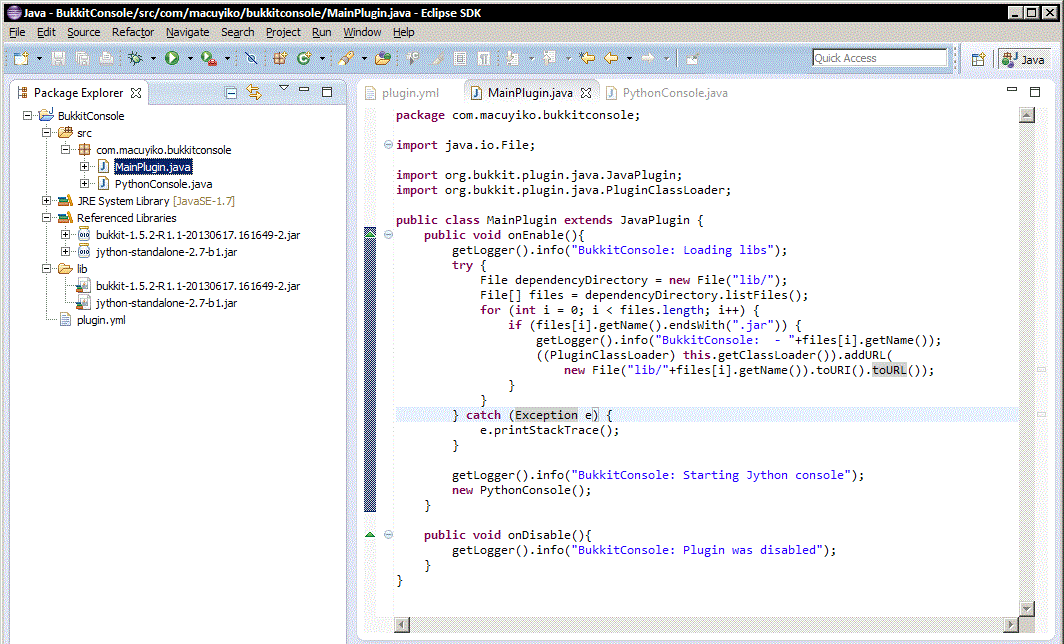
Task: Open the Navigate menu
Action: point(187,32)
